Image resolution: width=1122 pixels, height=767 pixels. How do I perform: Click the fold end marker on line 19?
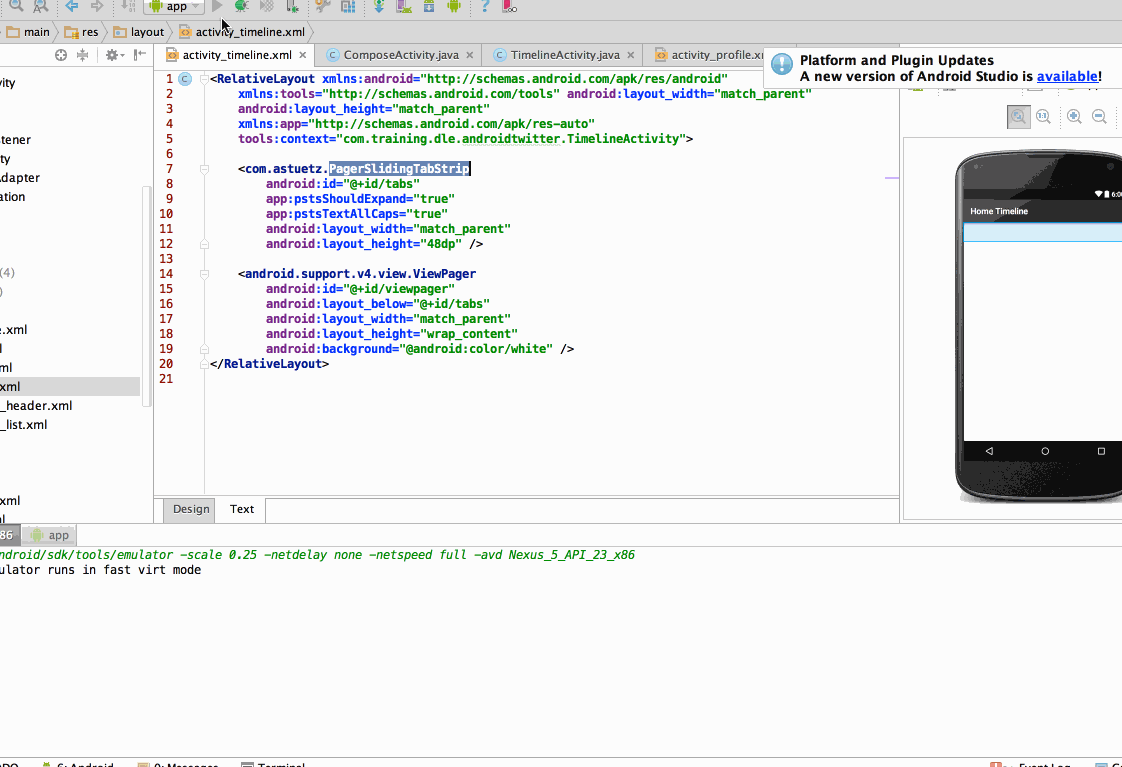pos(204,349)
